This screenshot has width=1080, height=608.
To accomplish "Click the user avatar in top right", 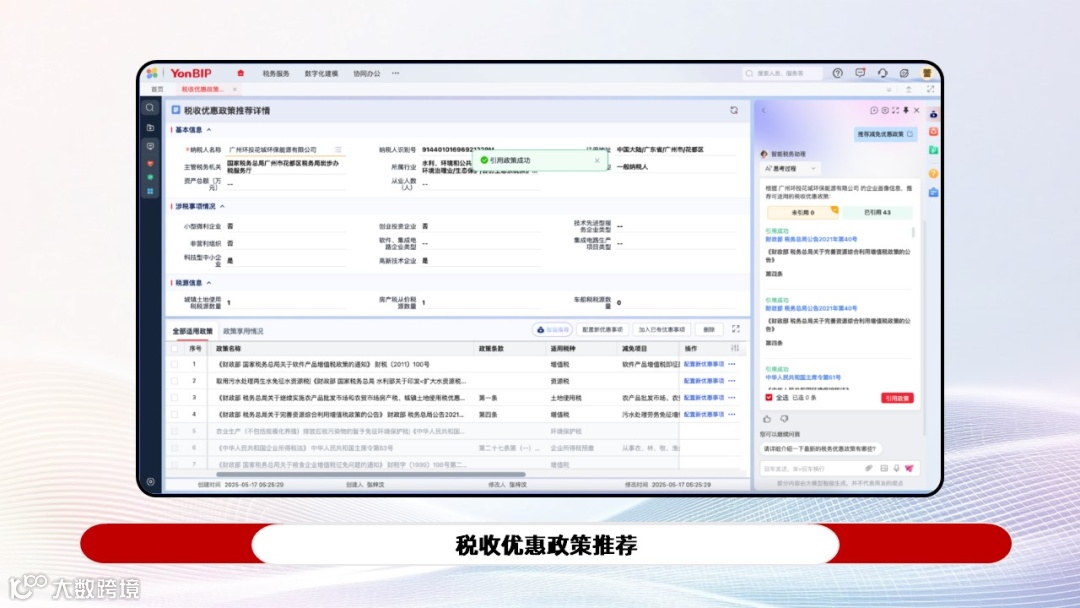I will 927,73.
